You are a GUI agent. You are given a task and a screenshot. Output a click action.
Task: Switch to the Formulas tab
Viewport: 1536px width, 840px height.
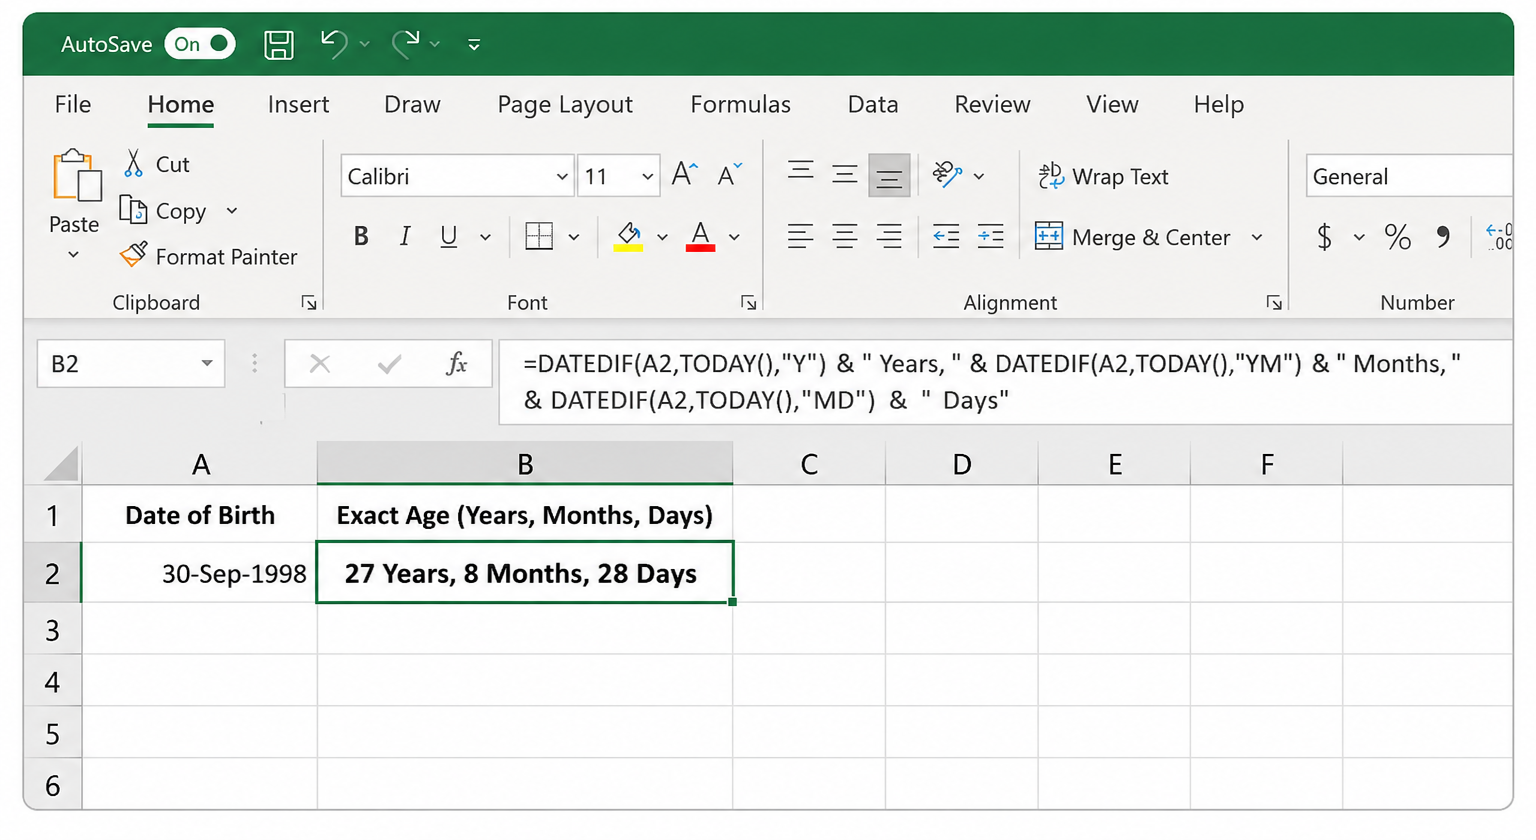click(740, 104)
